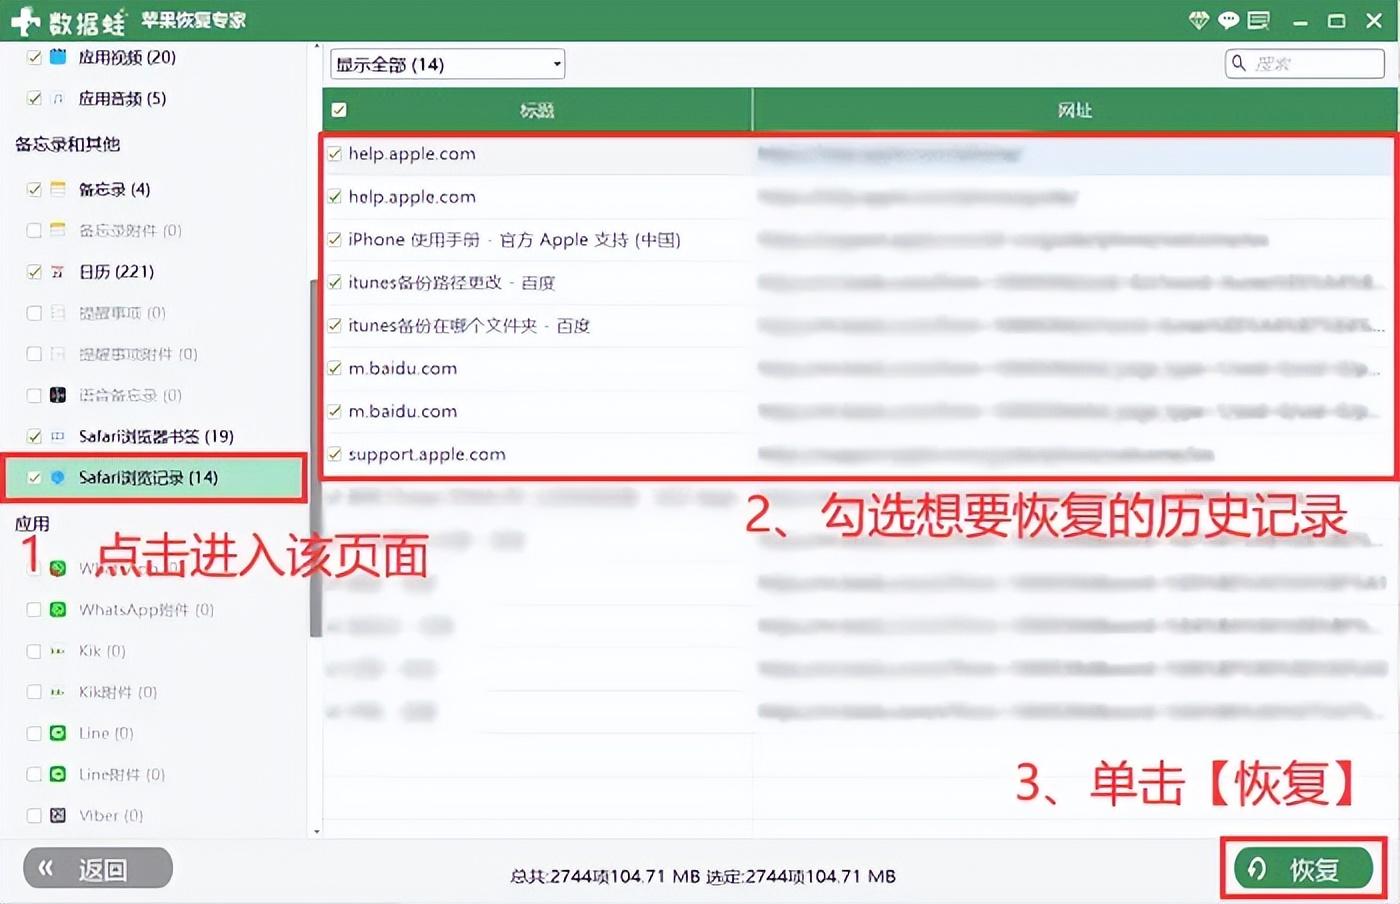Click the 恢复 recover button
This screenshot has width=1400, height=904.
[x=1303, y=869]
